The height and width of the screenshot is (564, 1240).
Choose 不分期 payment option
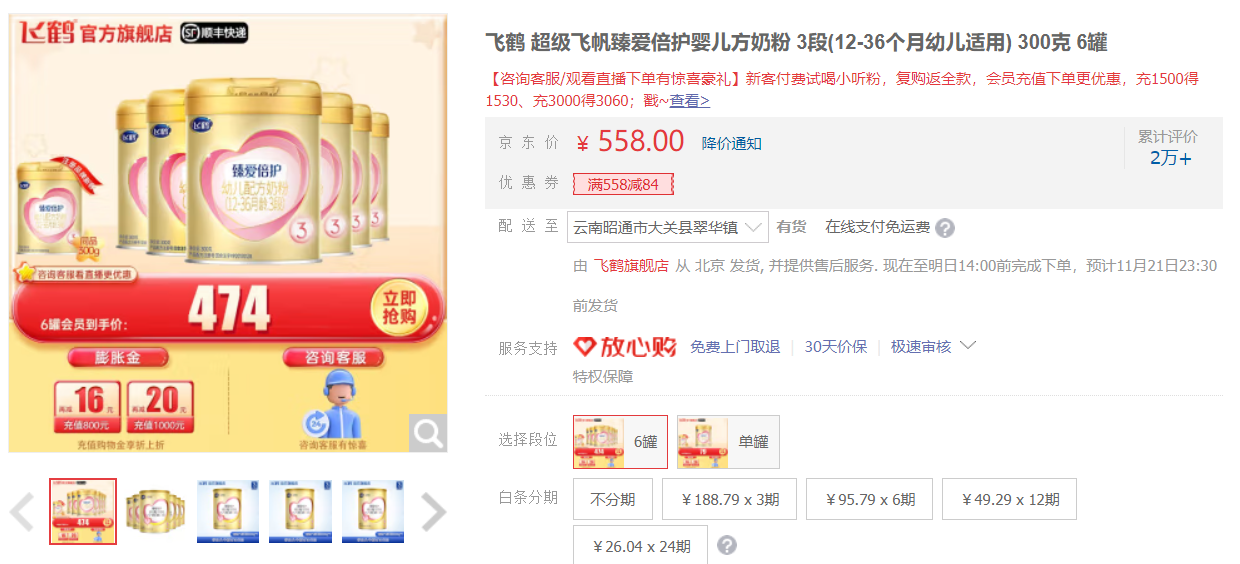612,499
